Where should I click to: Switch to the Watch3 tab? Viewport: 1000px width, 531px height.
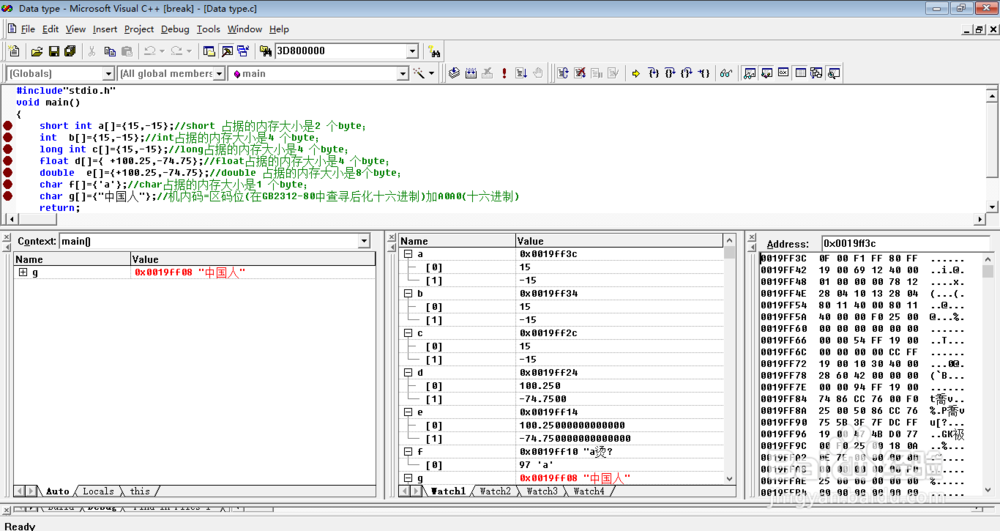coord(542,491)
